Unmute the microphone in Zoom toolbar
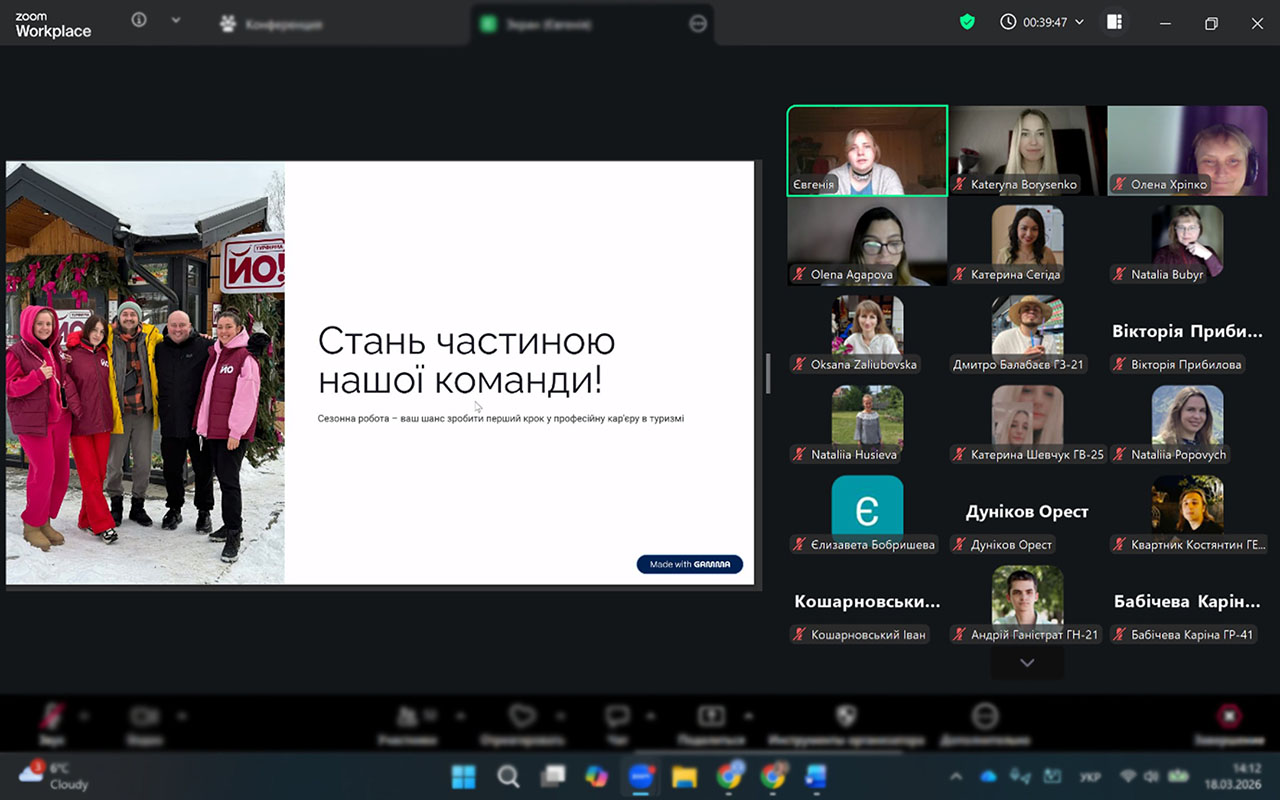Screen dimensions: 1280x800 tap(52, 716)
